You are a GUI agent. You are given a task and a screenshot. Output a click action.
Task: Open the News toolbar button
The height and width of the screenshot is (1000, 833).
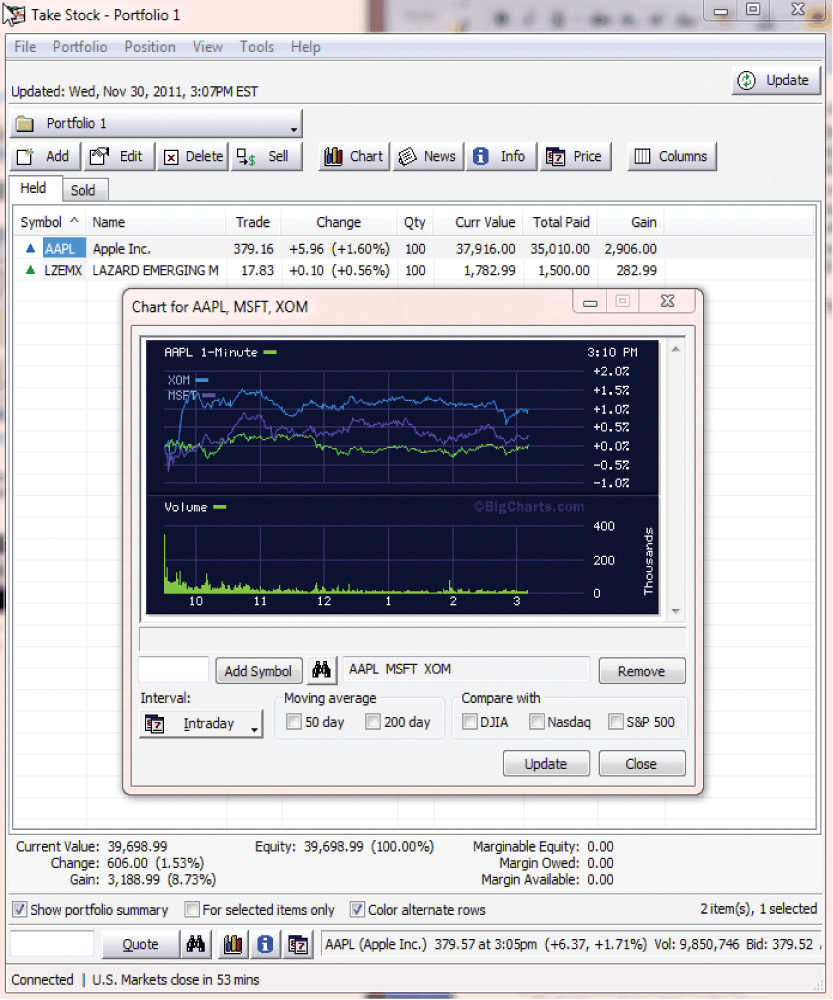coord(427,156)
